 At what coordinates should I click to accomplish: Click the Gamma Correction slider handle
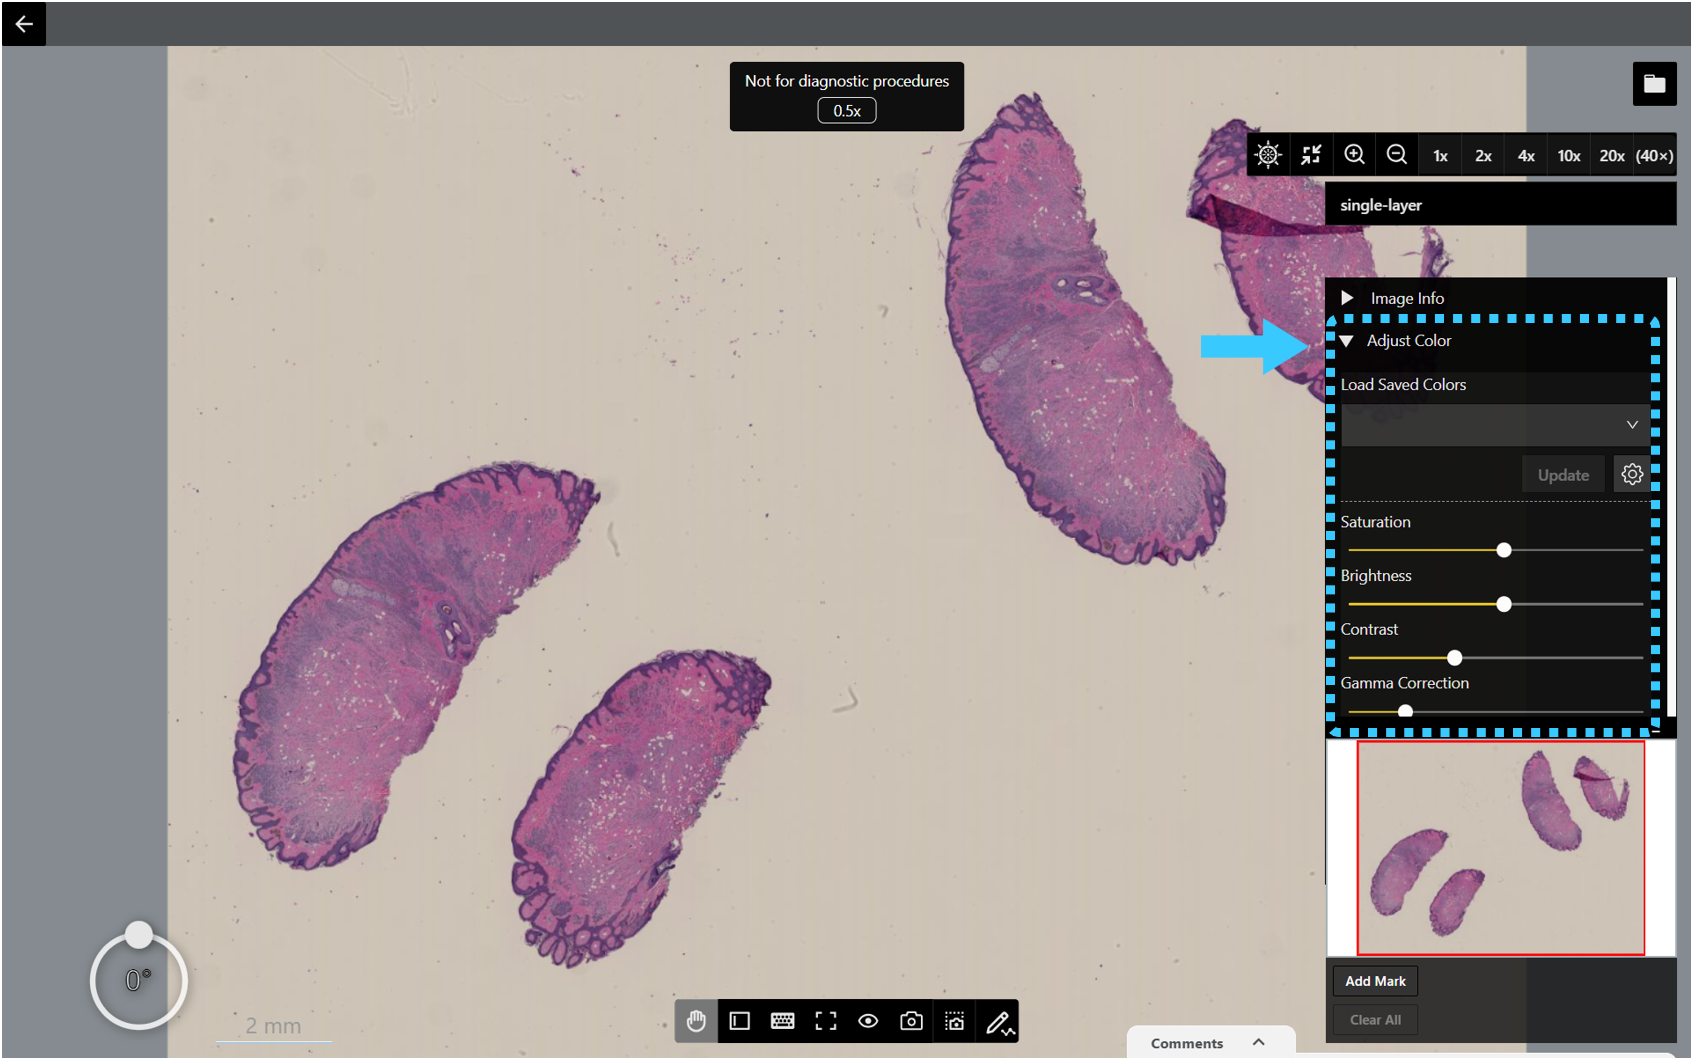1405,711
